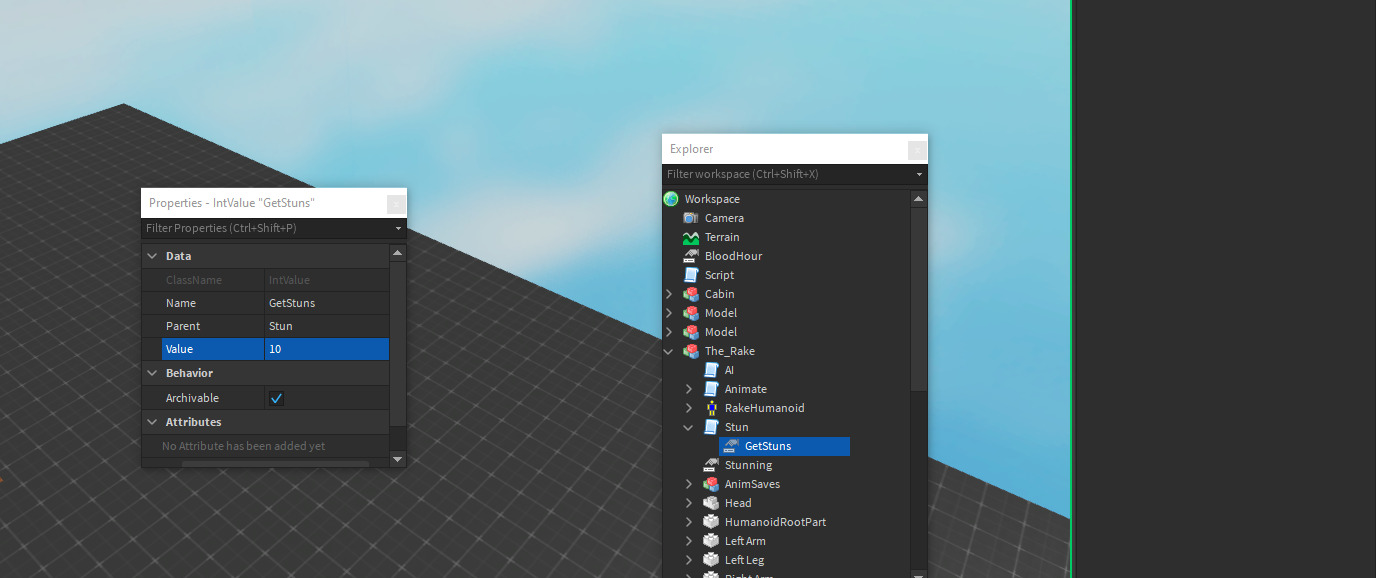Viewport: 1376px width, 578px height.
Task: Click the Cabin model icon
Action: point(691,294)
